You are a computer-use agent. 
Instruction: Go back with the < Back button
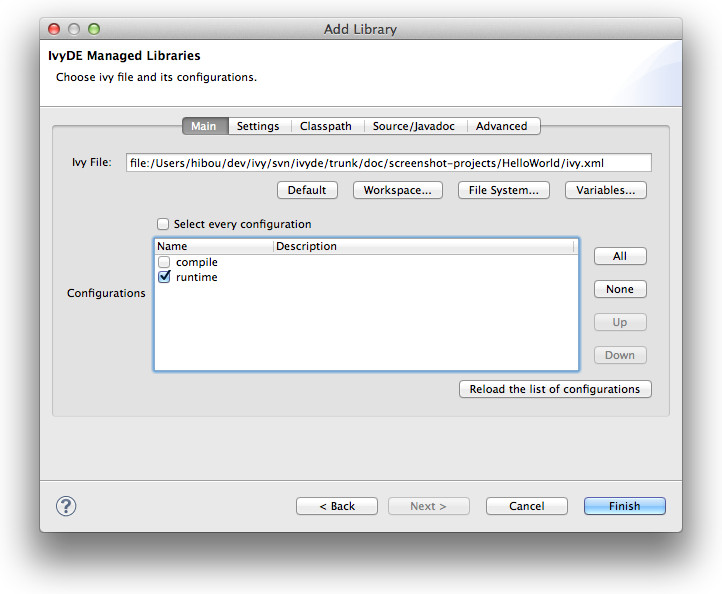337,506
